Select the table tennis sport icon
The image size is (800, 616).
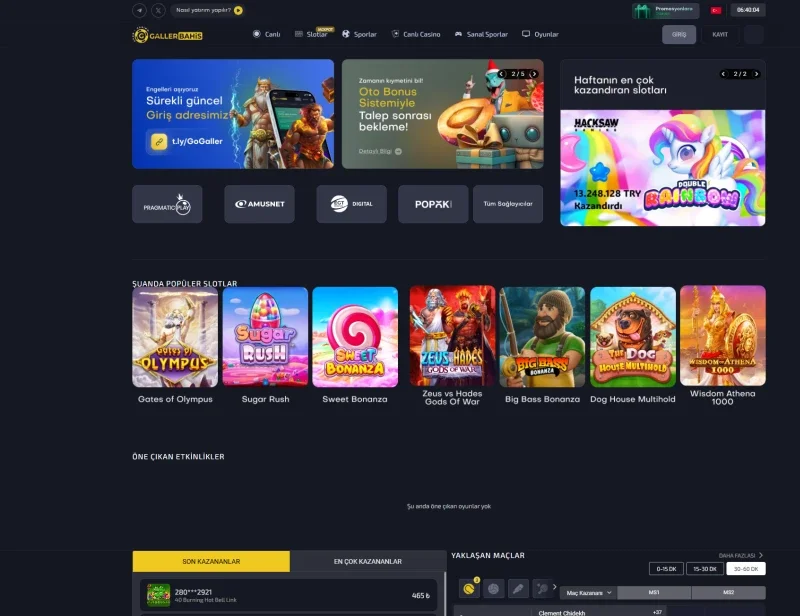pos(542,589)
